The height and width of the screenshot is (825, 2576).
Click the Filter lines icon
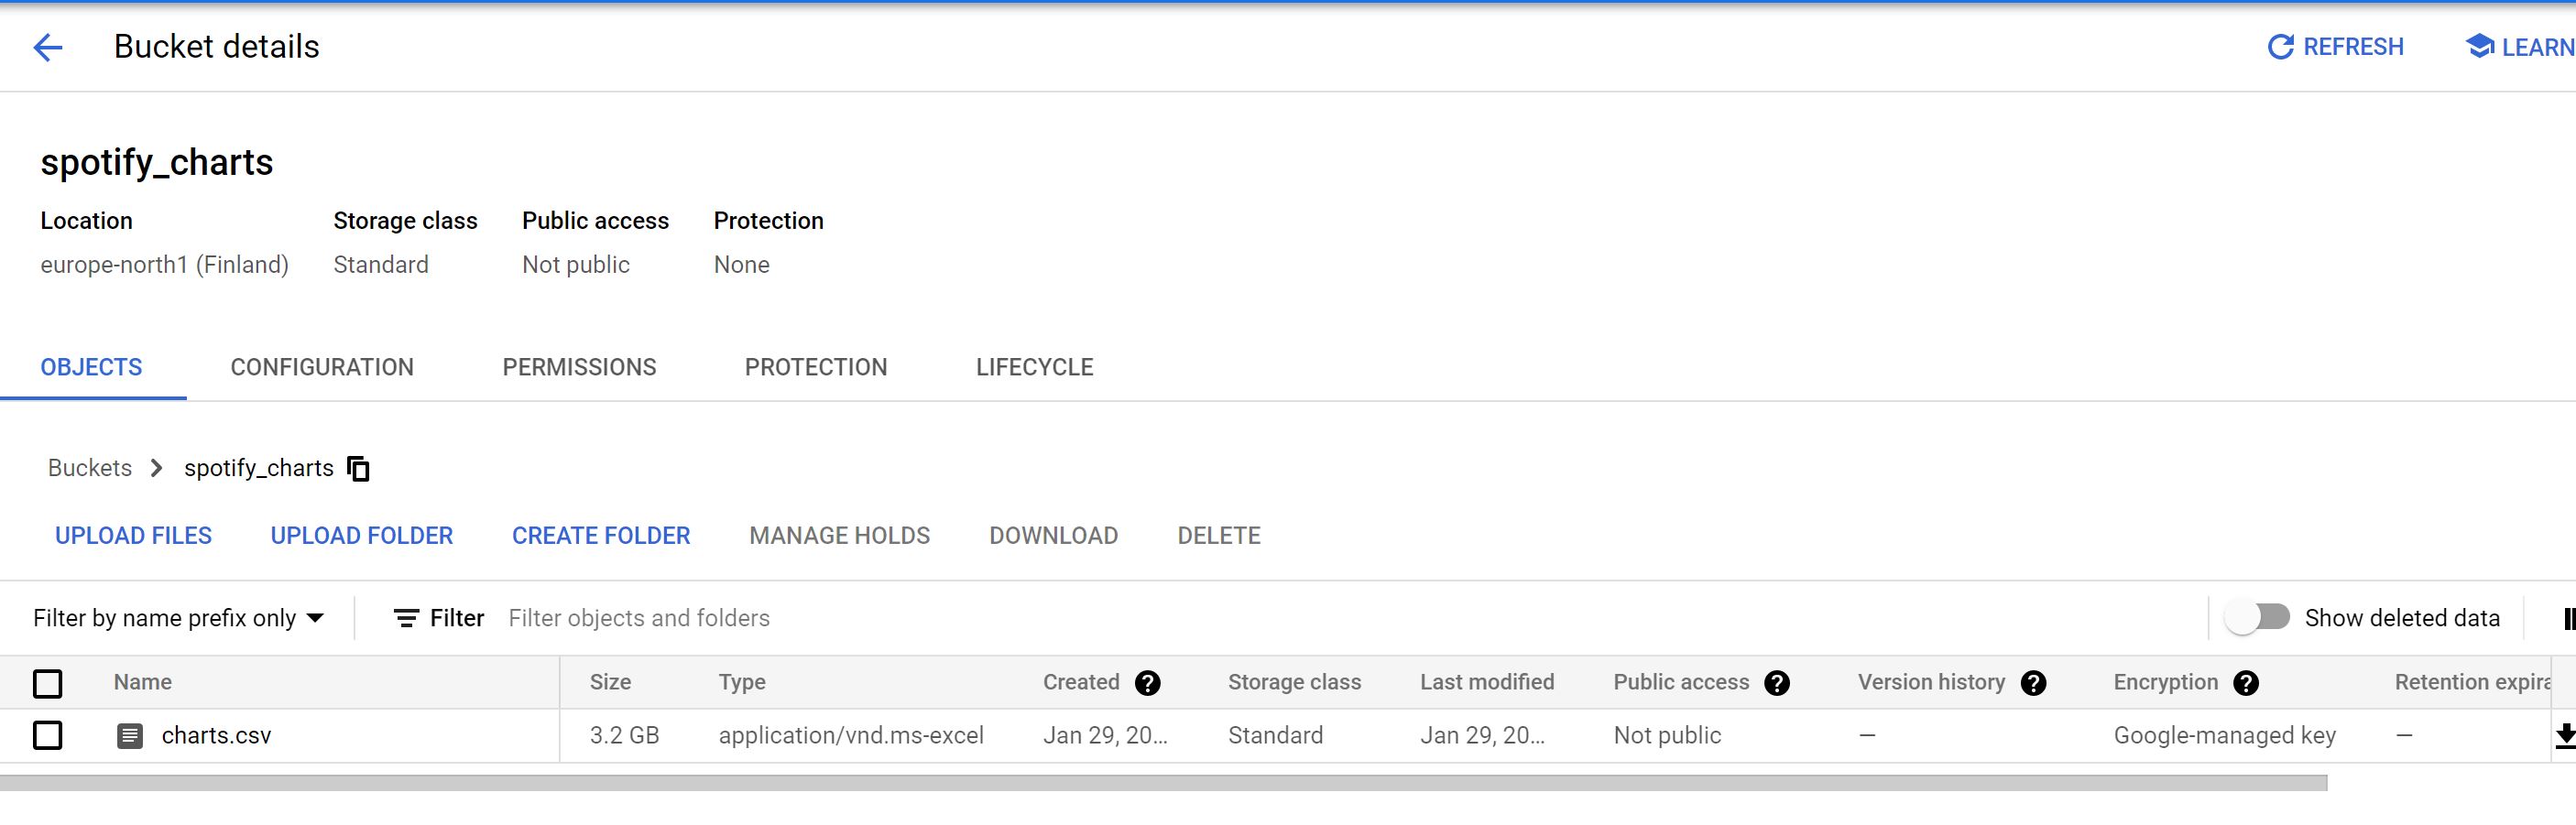tap(406, 619)
